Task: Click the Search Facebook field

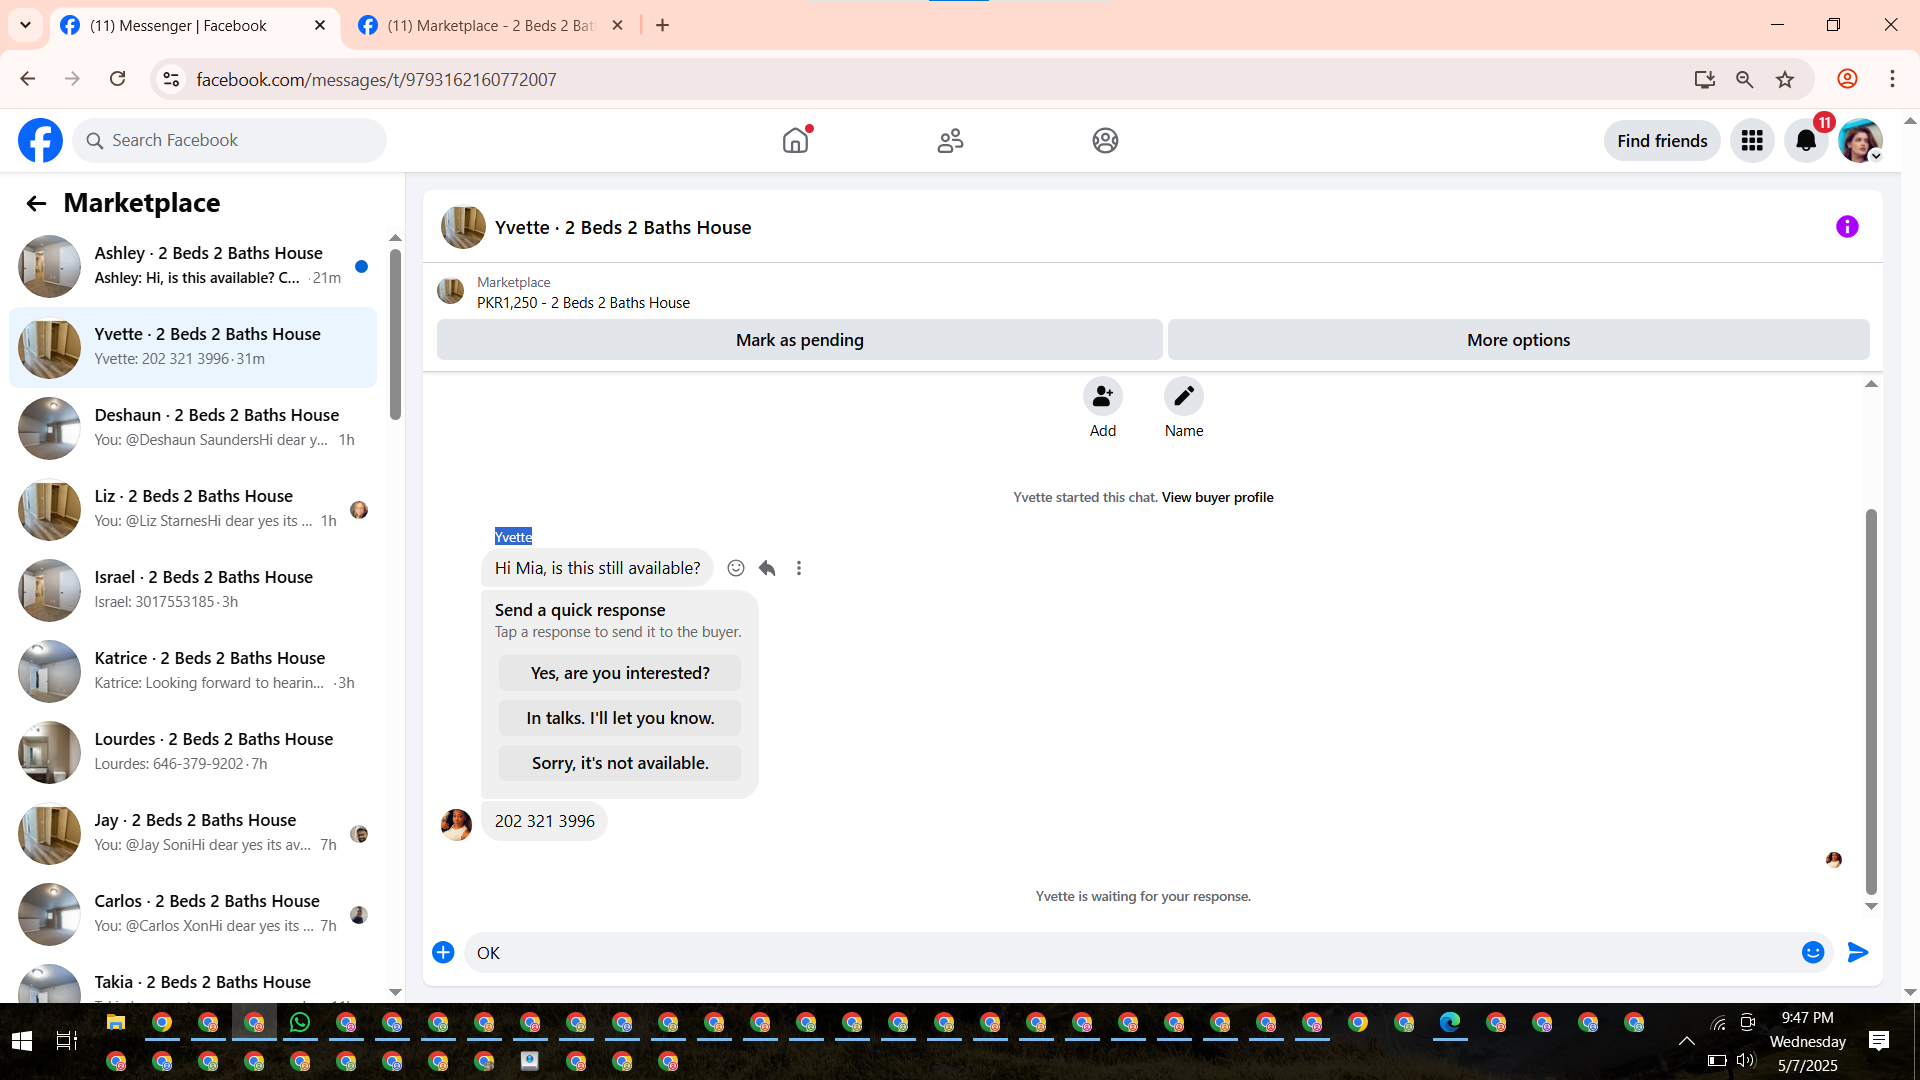Action: [230, 141]
